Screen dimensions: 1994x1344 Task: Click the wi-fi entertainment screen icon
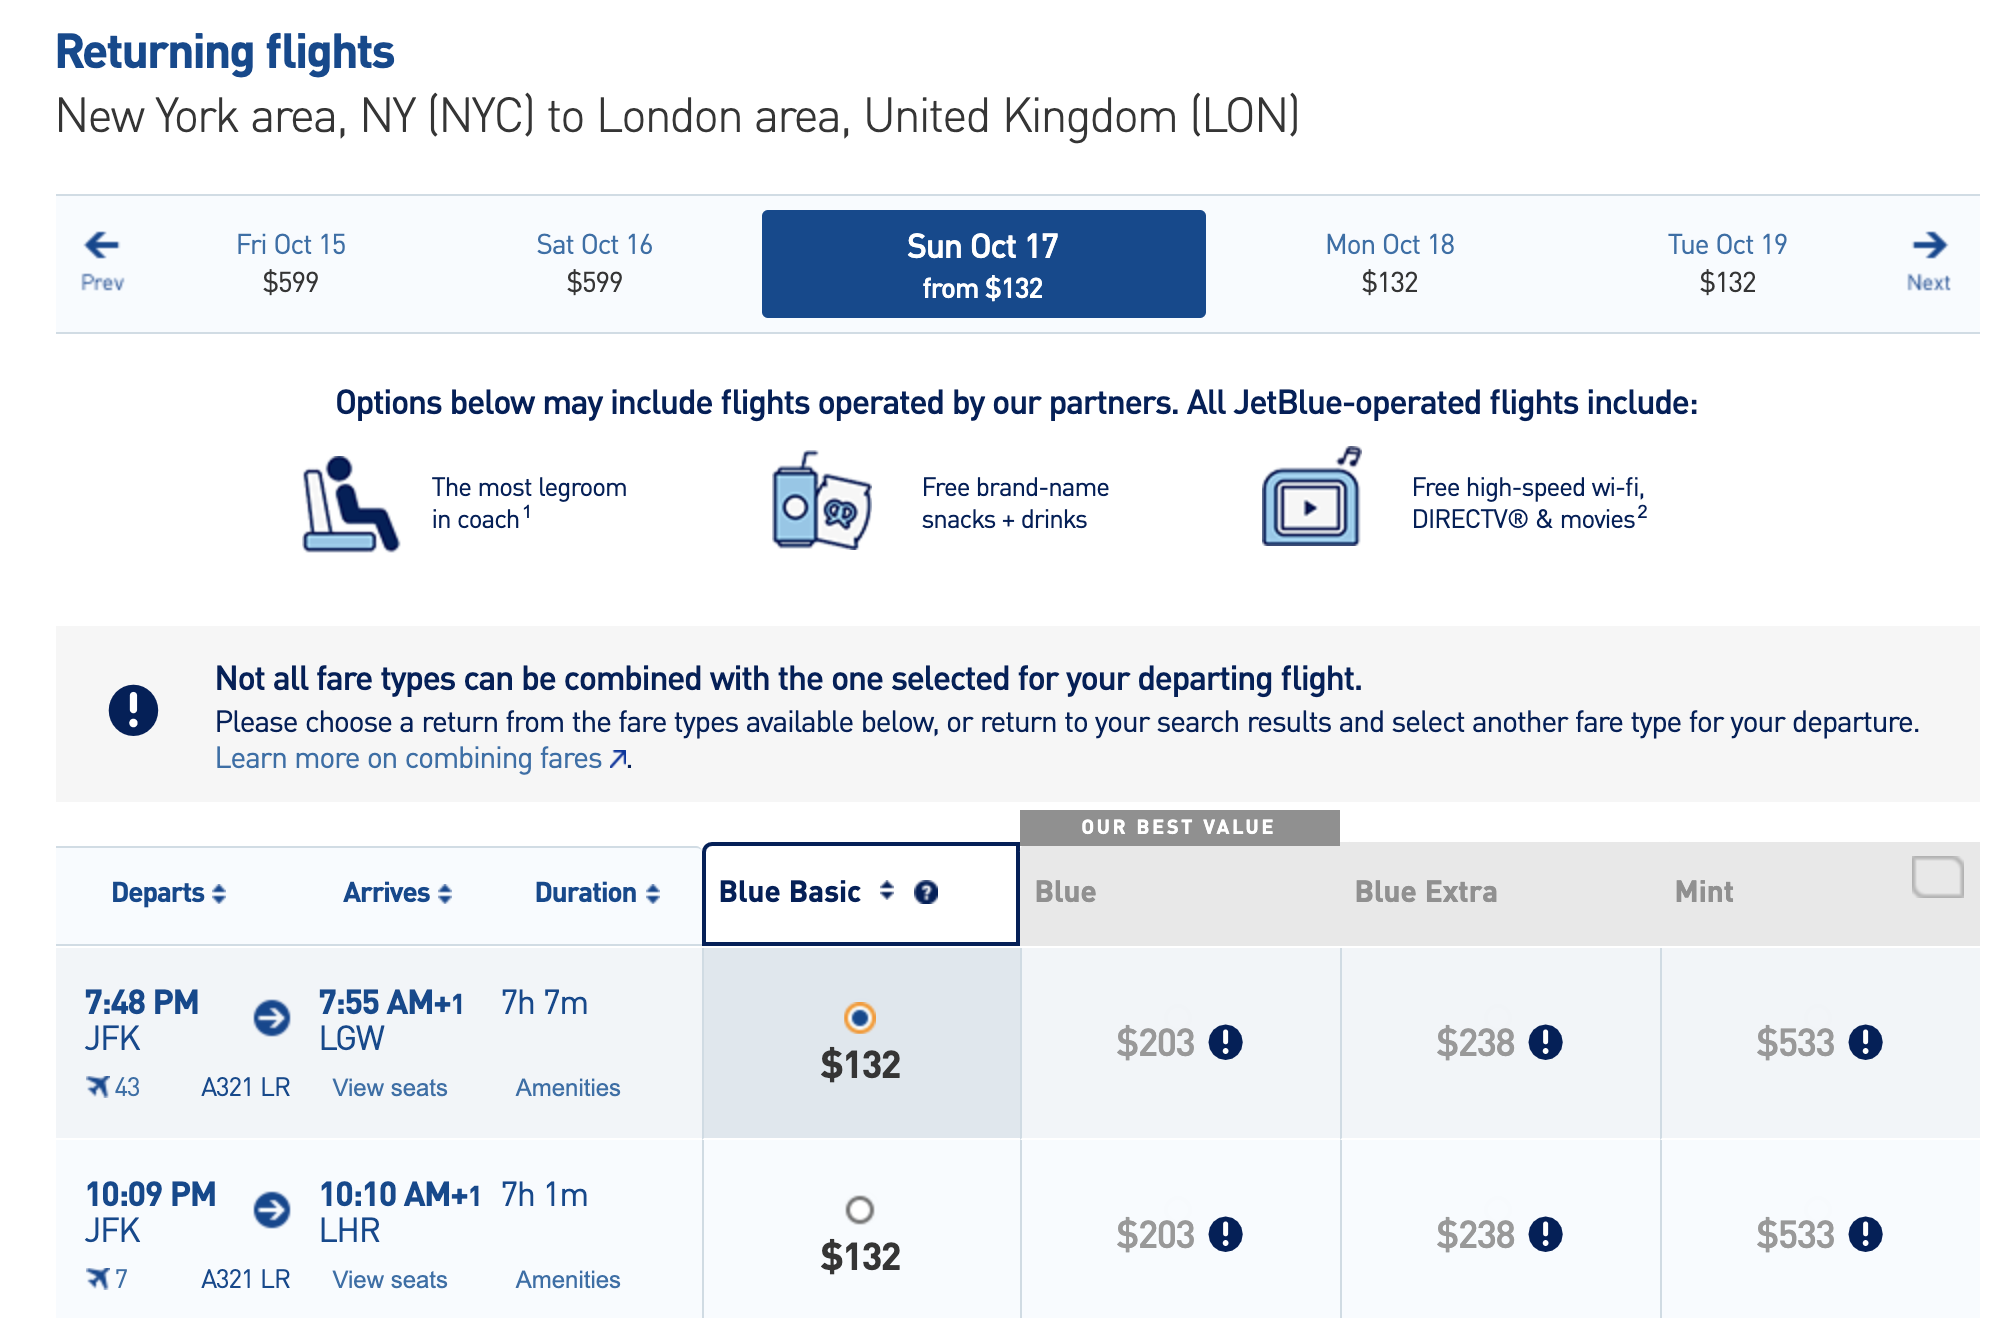pyautogui.click(x=1311, y=497)
